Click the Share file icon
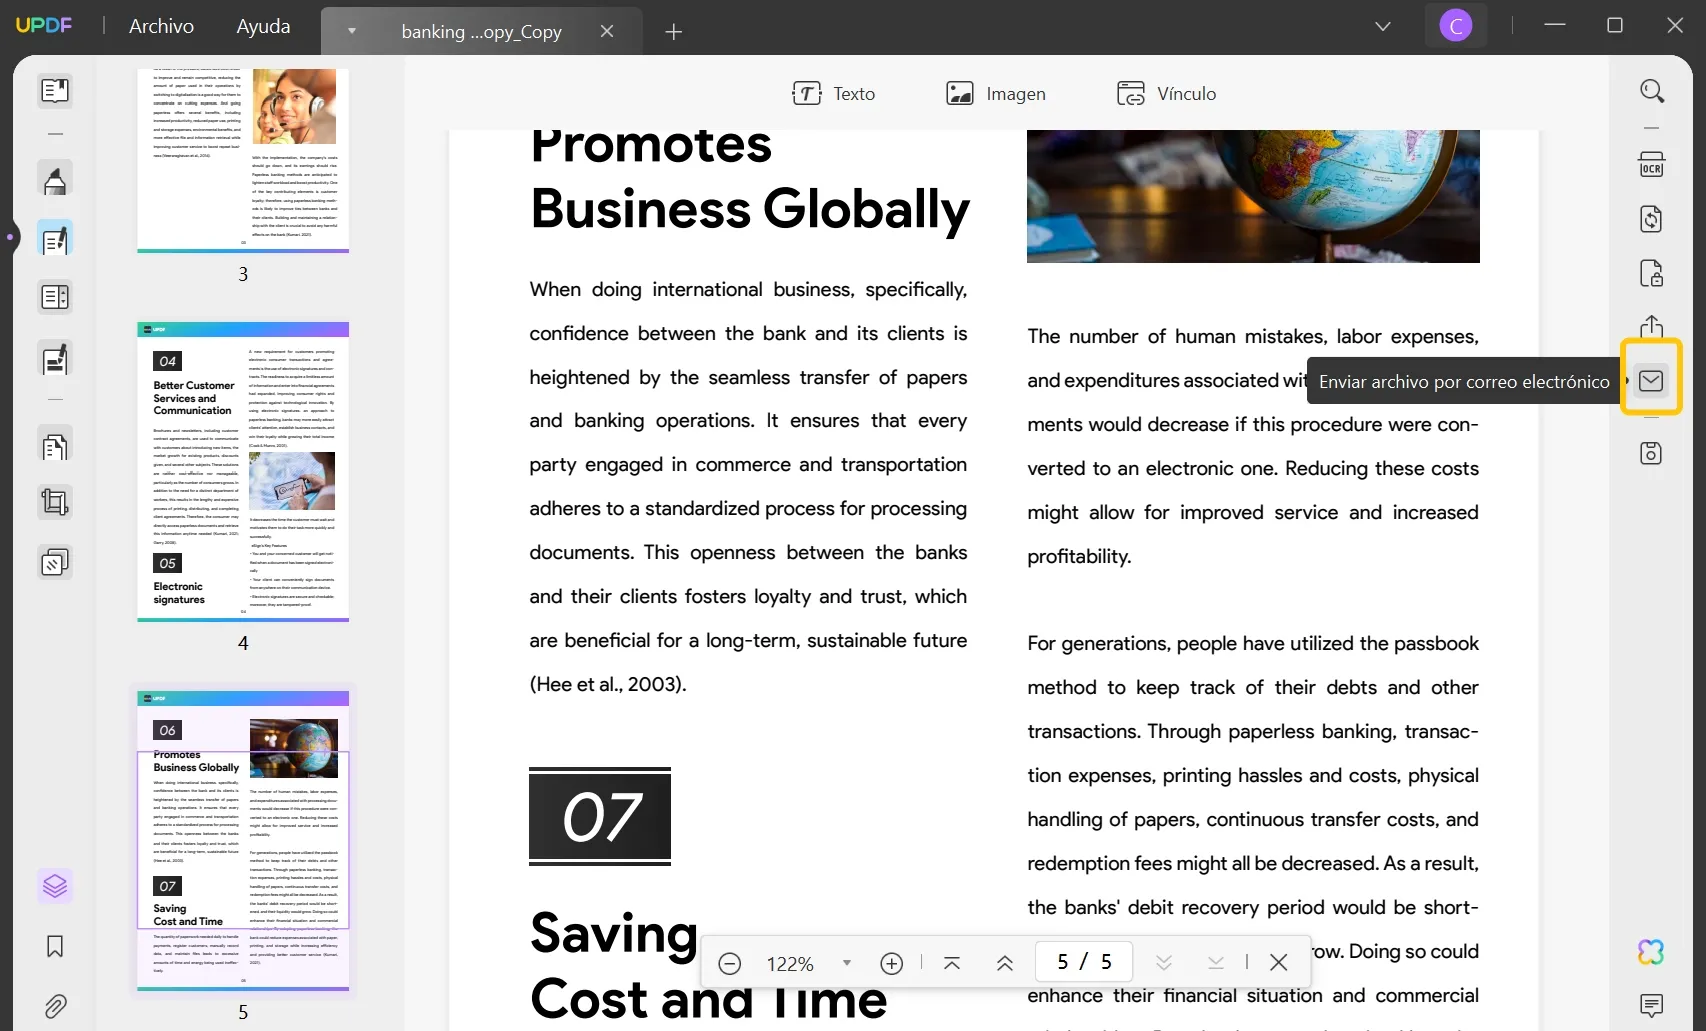The width and height of the screenshot is (1706, 1031). point(1652,327)
